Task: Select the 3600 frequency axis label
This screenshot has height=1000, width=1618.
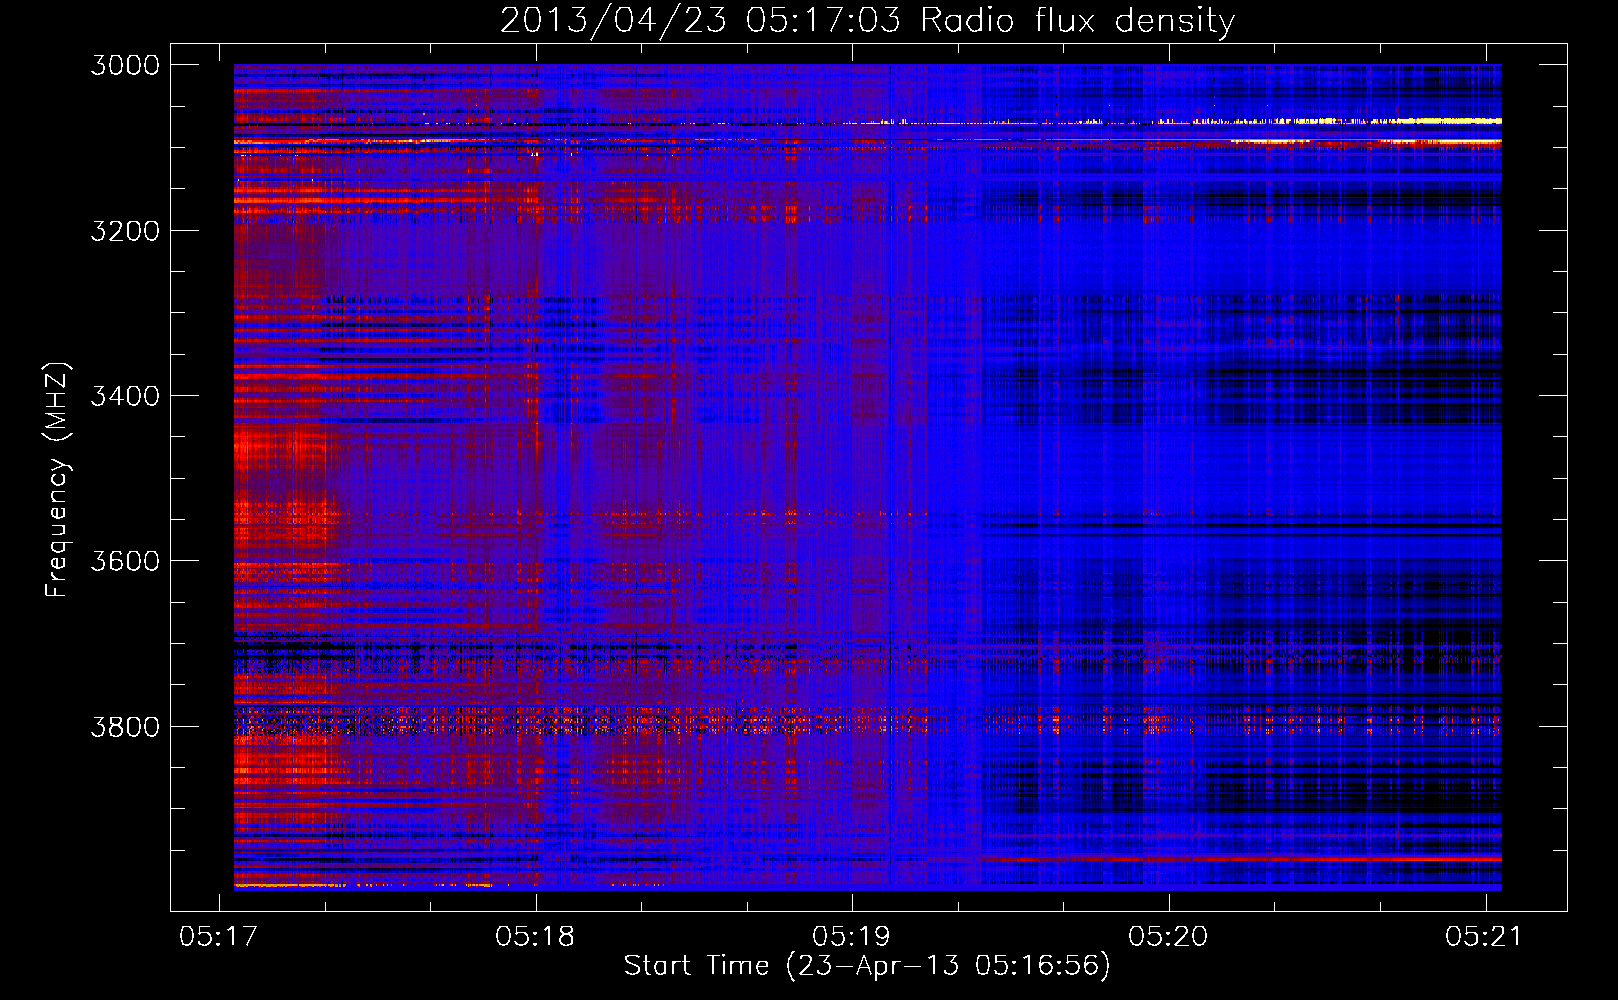Action: (x=125, y=561)
